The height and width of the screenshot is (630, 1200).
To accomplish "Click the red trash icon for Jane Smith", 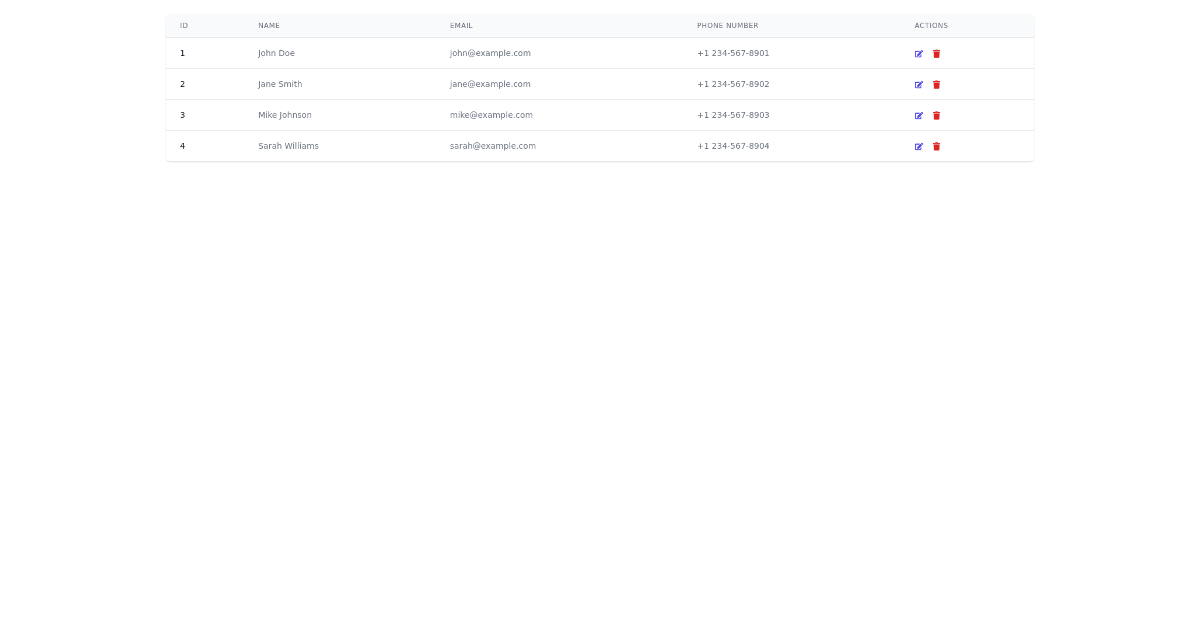I will (936, 85).
